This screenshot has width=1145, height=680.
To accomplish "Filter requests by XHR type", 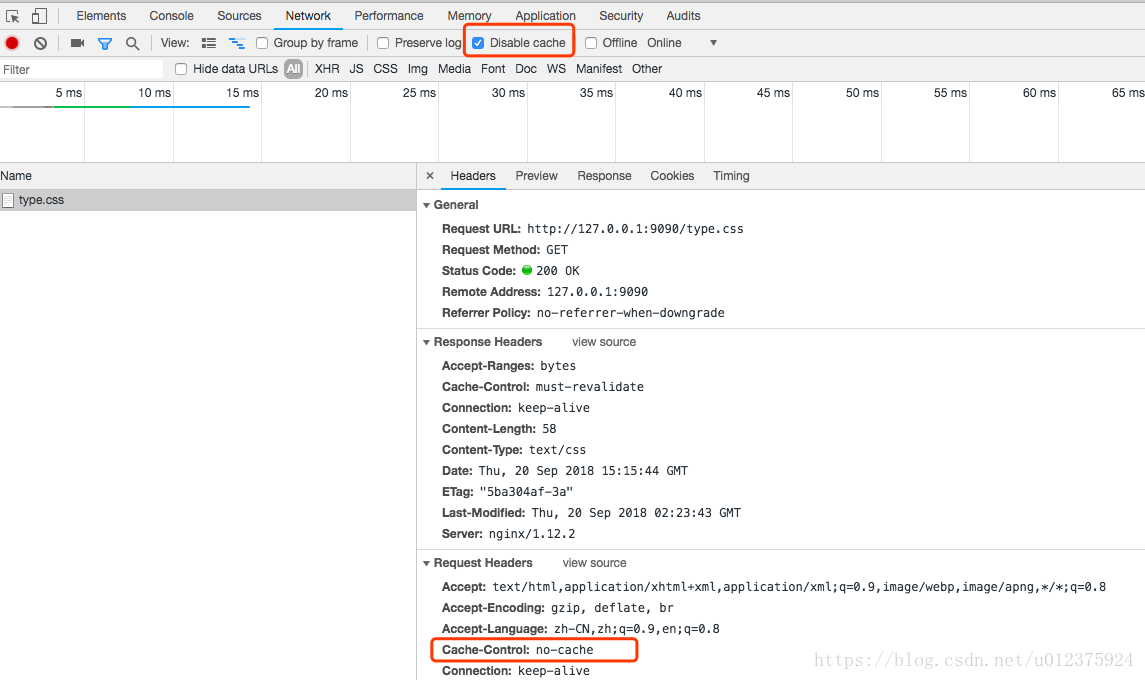I will (327, 69).
